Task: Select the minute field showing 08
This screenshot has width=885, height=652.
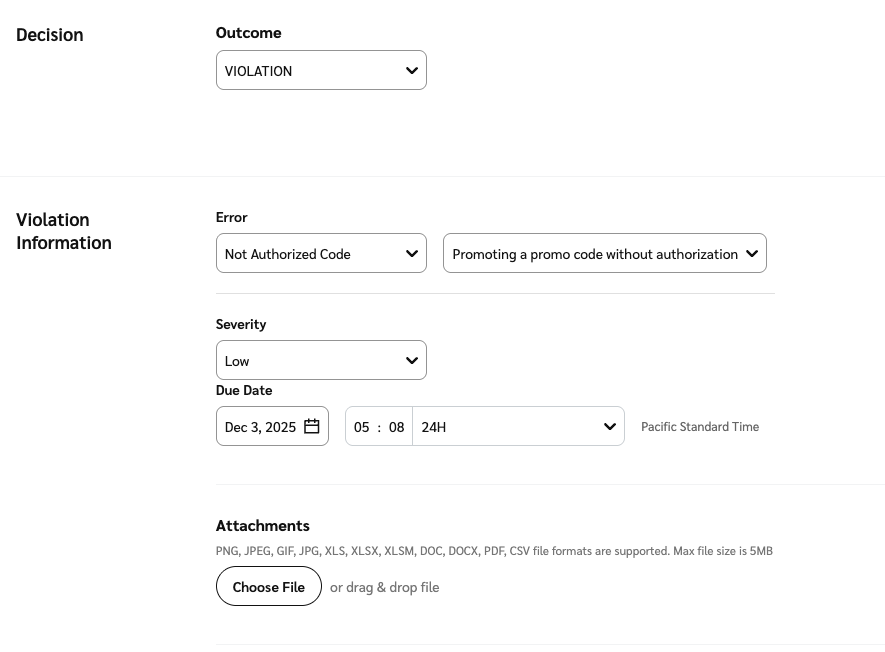Action: 397,427
